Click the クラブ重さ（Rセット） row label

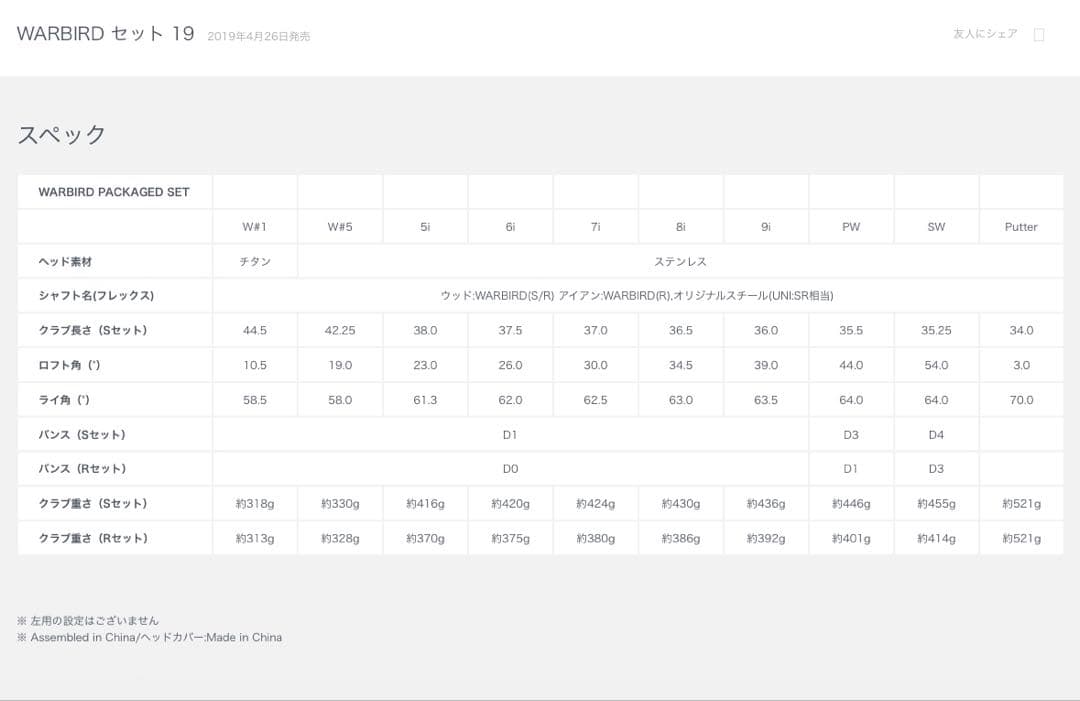pos(114,538)
